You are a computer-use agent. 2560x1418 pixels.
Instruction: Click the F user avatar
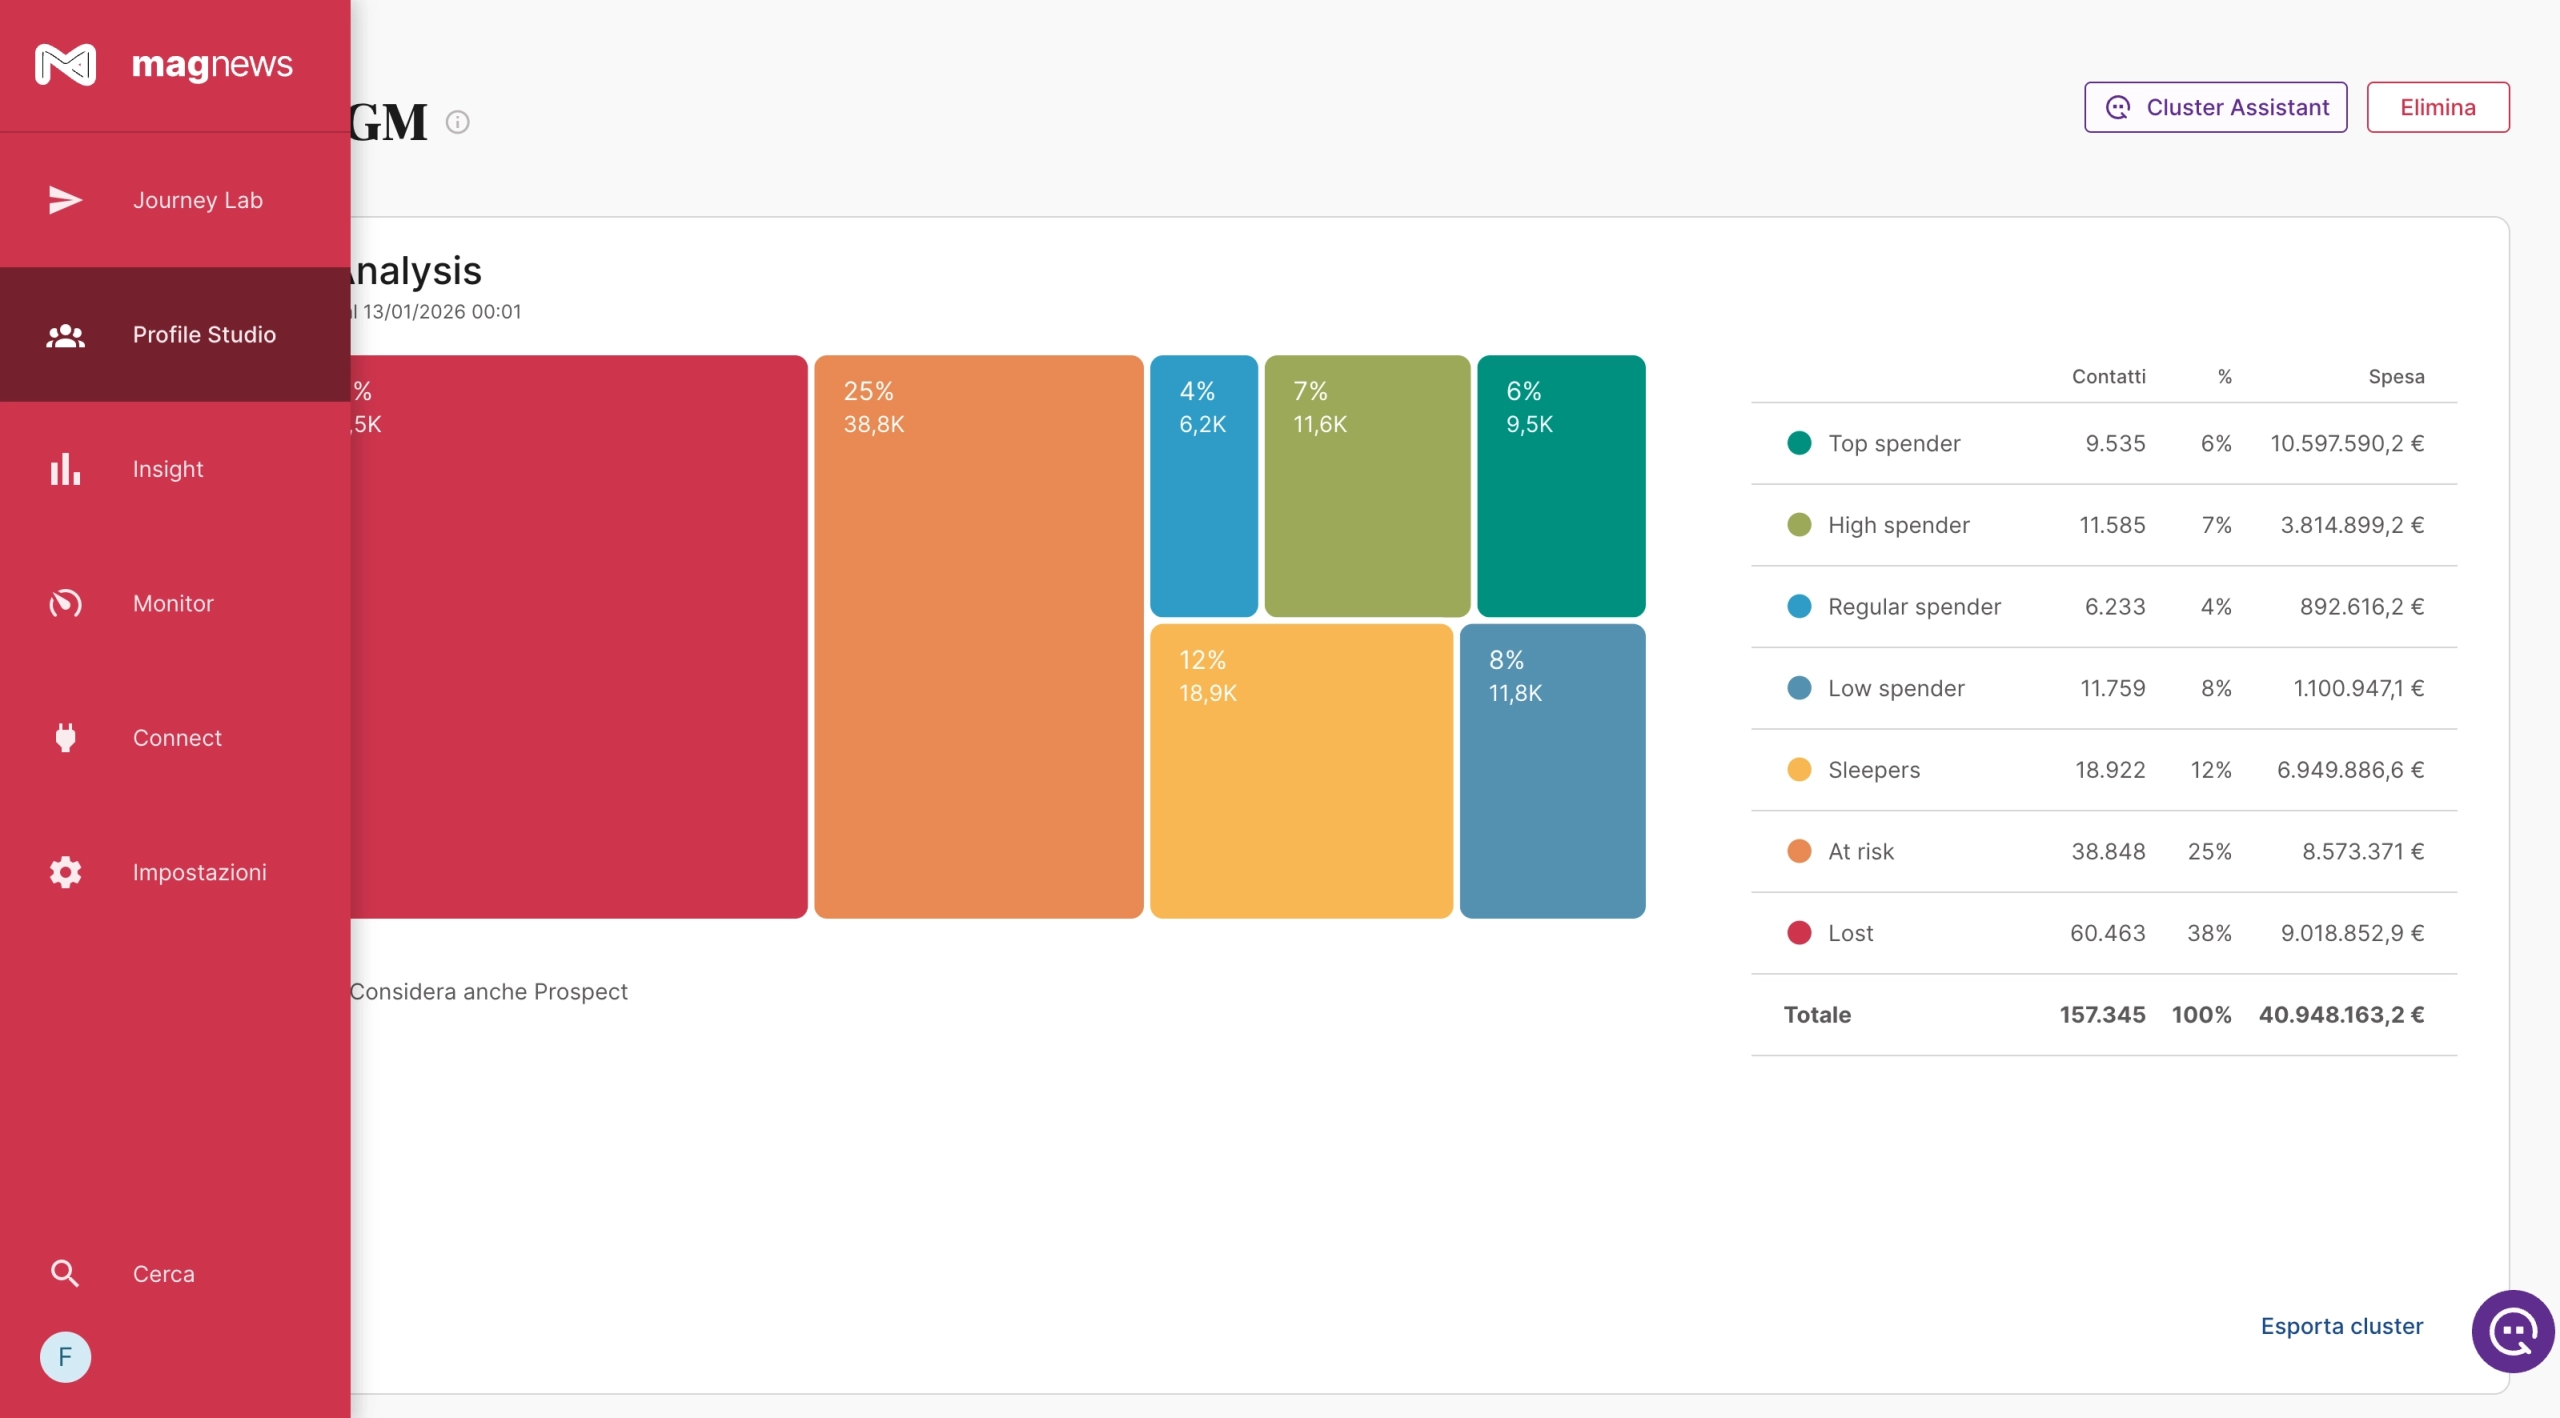click(65, 1357)
